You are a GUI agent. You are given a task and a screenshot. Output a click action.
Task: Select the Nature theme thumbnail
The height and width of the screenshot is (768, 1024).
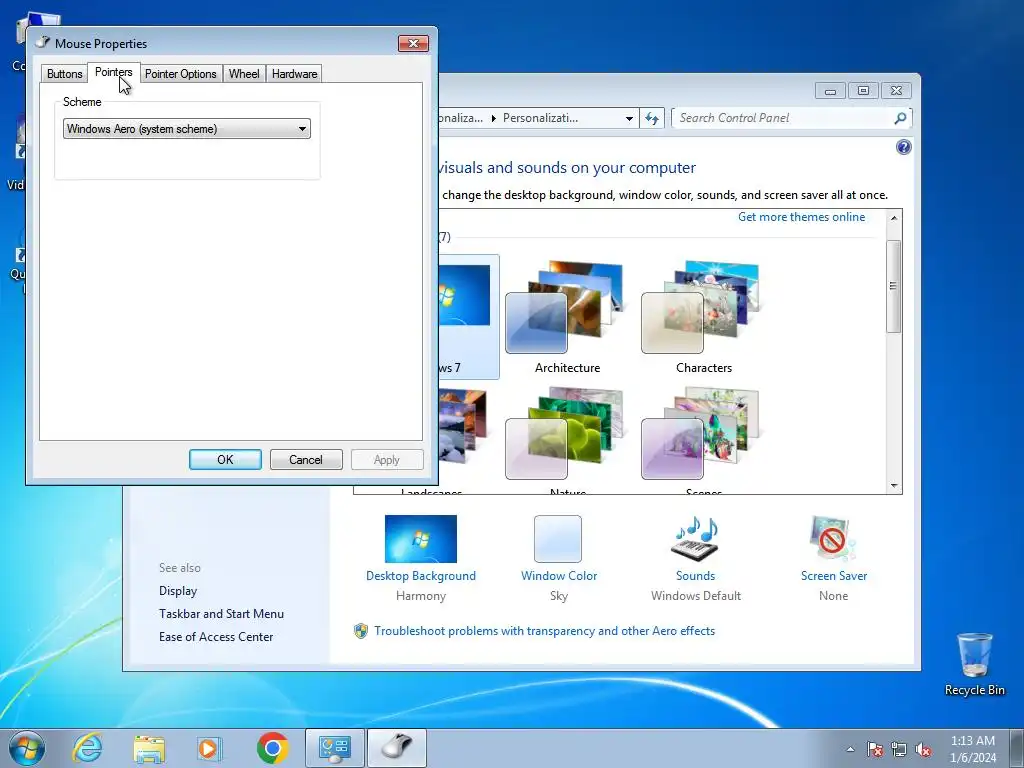567,434
